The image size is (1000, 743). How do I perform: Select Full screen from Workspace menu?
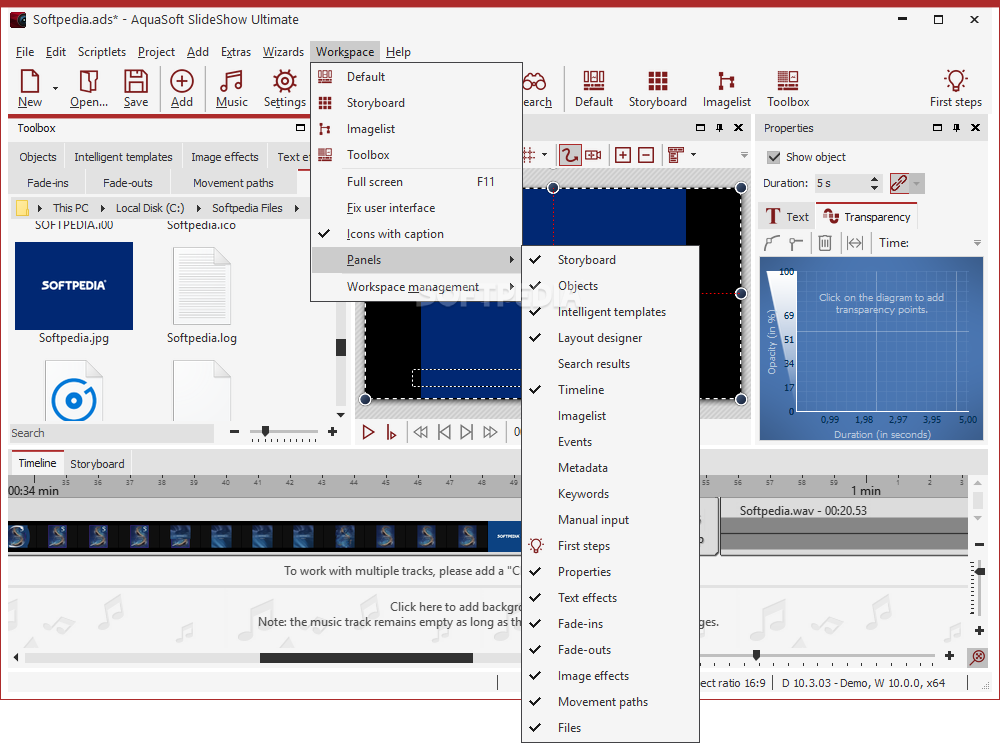tap(416, 182)
